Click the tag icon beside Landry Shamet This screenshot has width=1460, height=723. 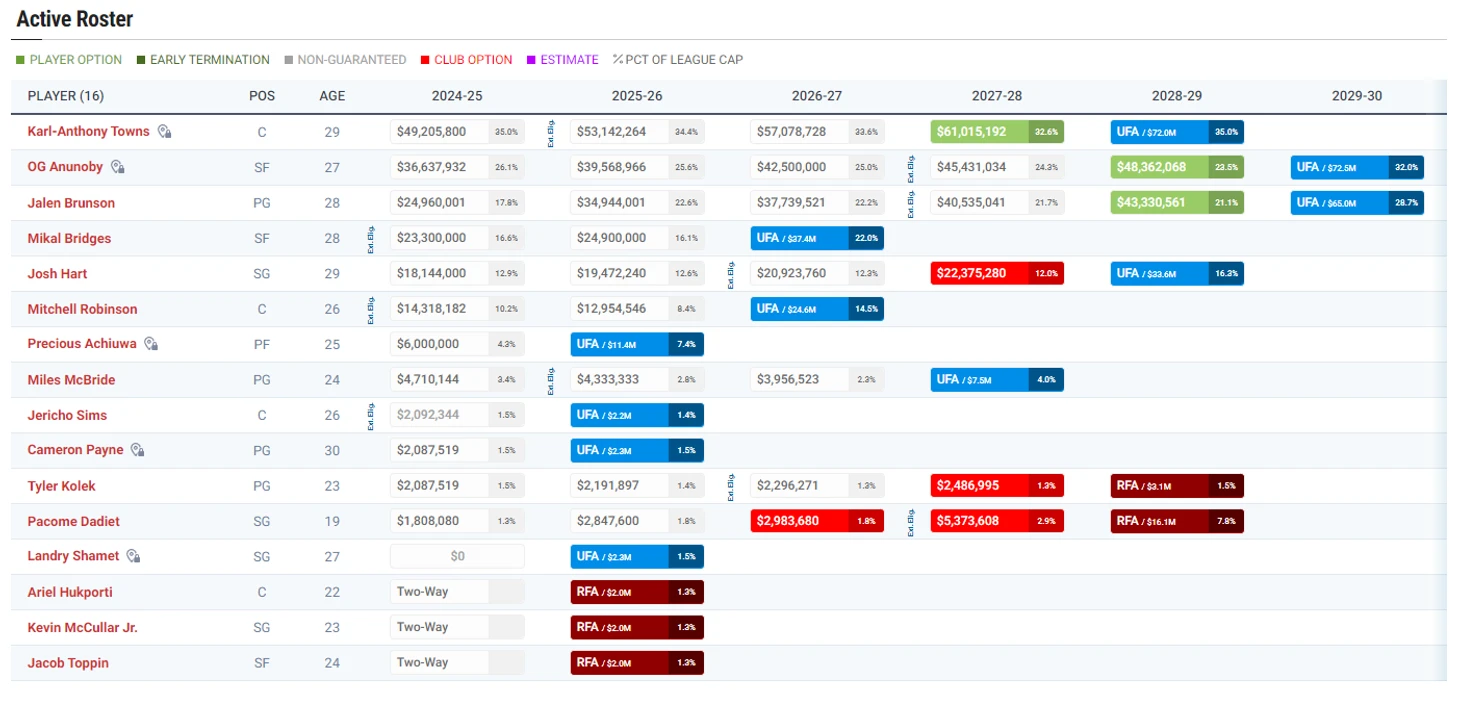(134, 556)
